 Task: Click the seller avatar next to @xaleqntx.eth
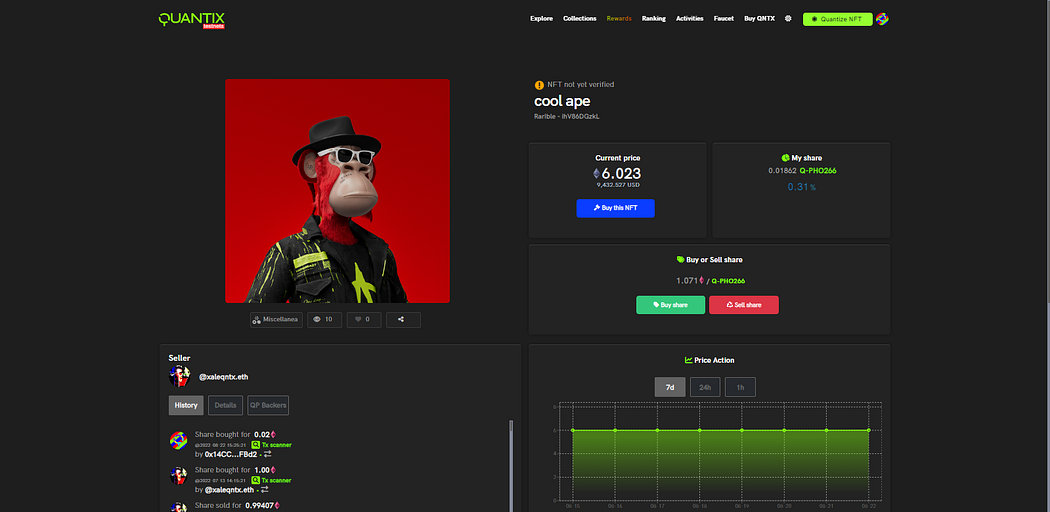(179, 376)
